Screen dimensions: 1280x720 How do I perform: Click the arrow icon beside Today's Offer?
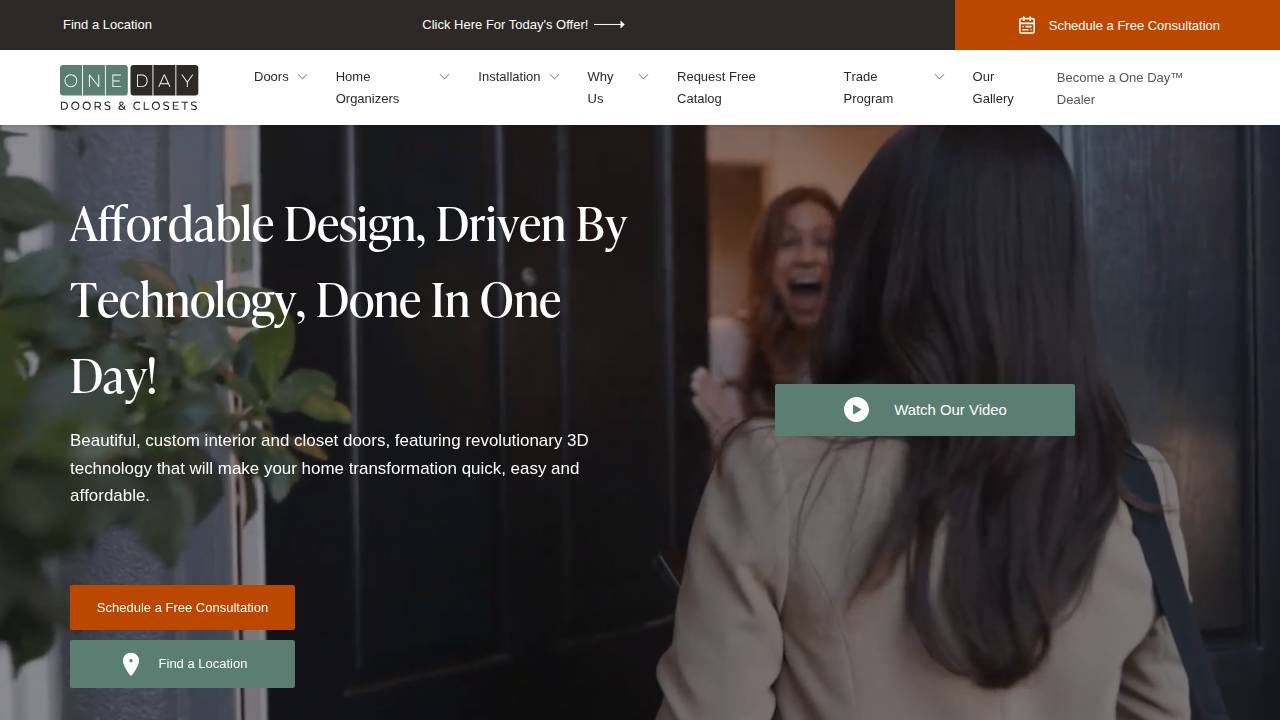click(609, 25)
